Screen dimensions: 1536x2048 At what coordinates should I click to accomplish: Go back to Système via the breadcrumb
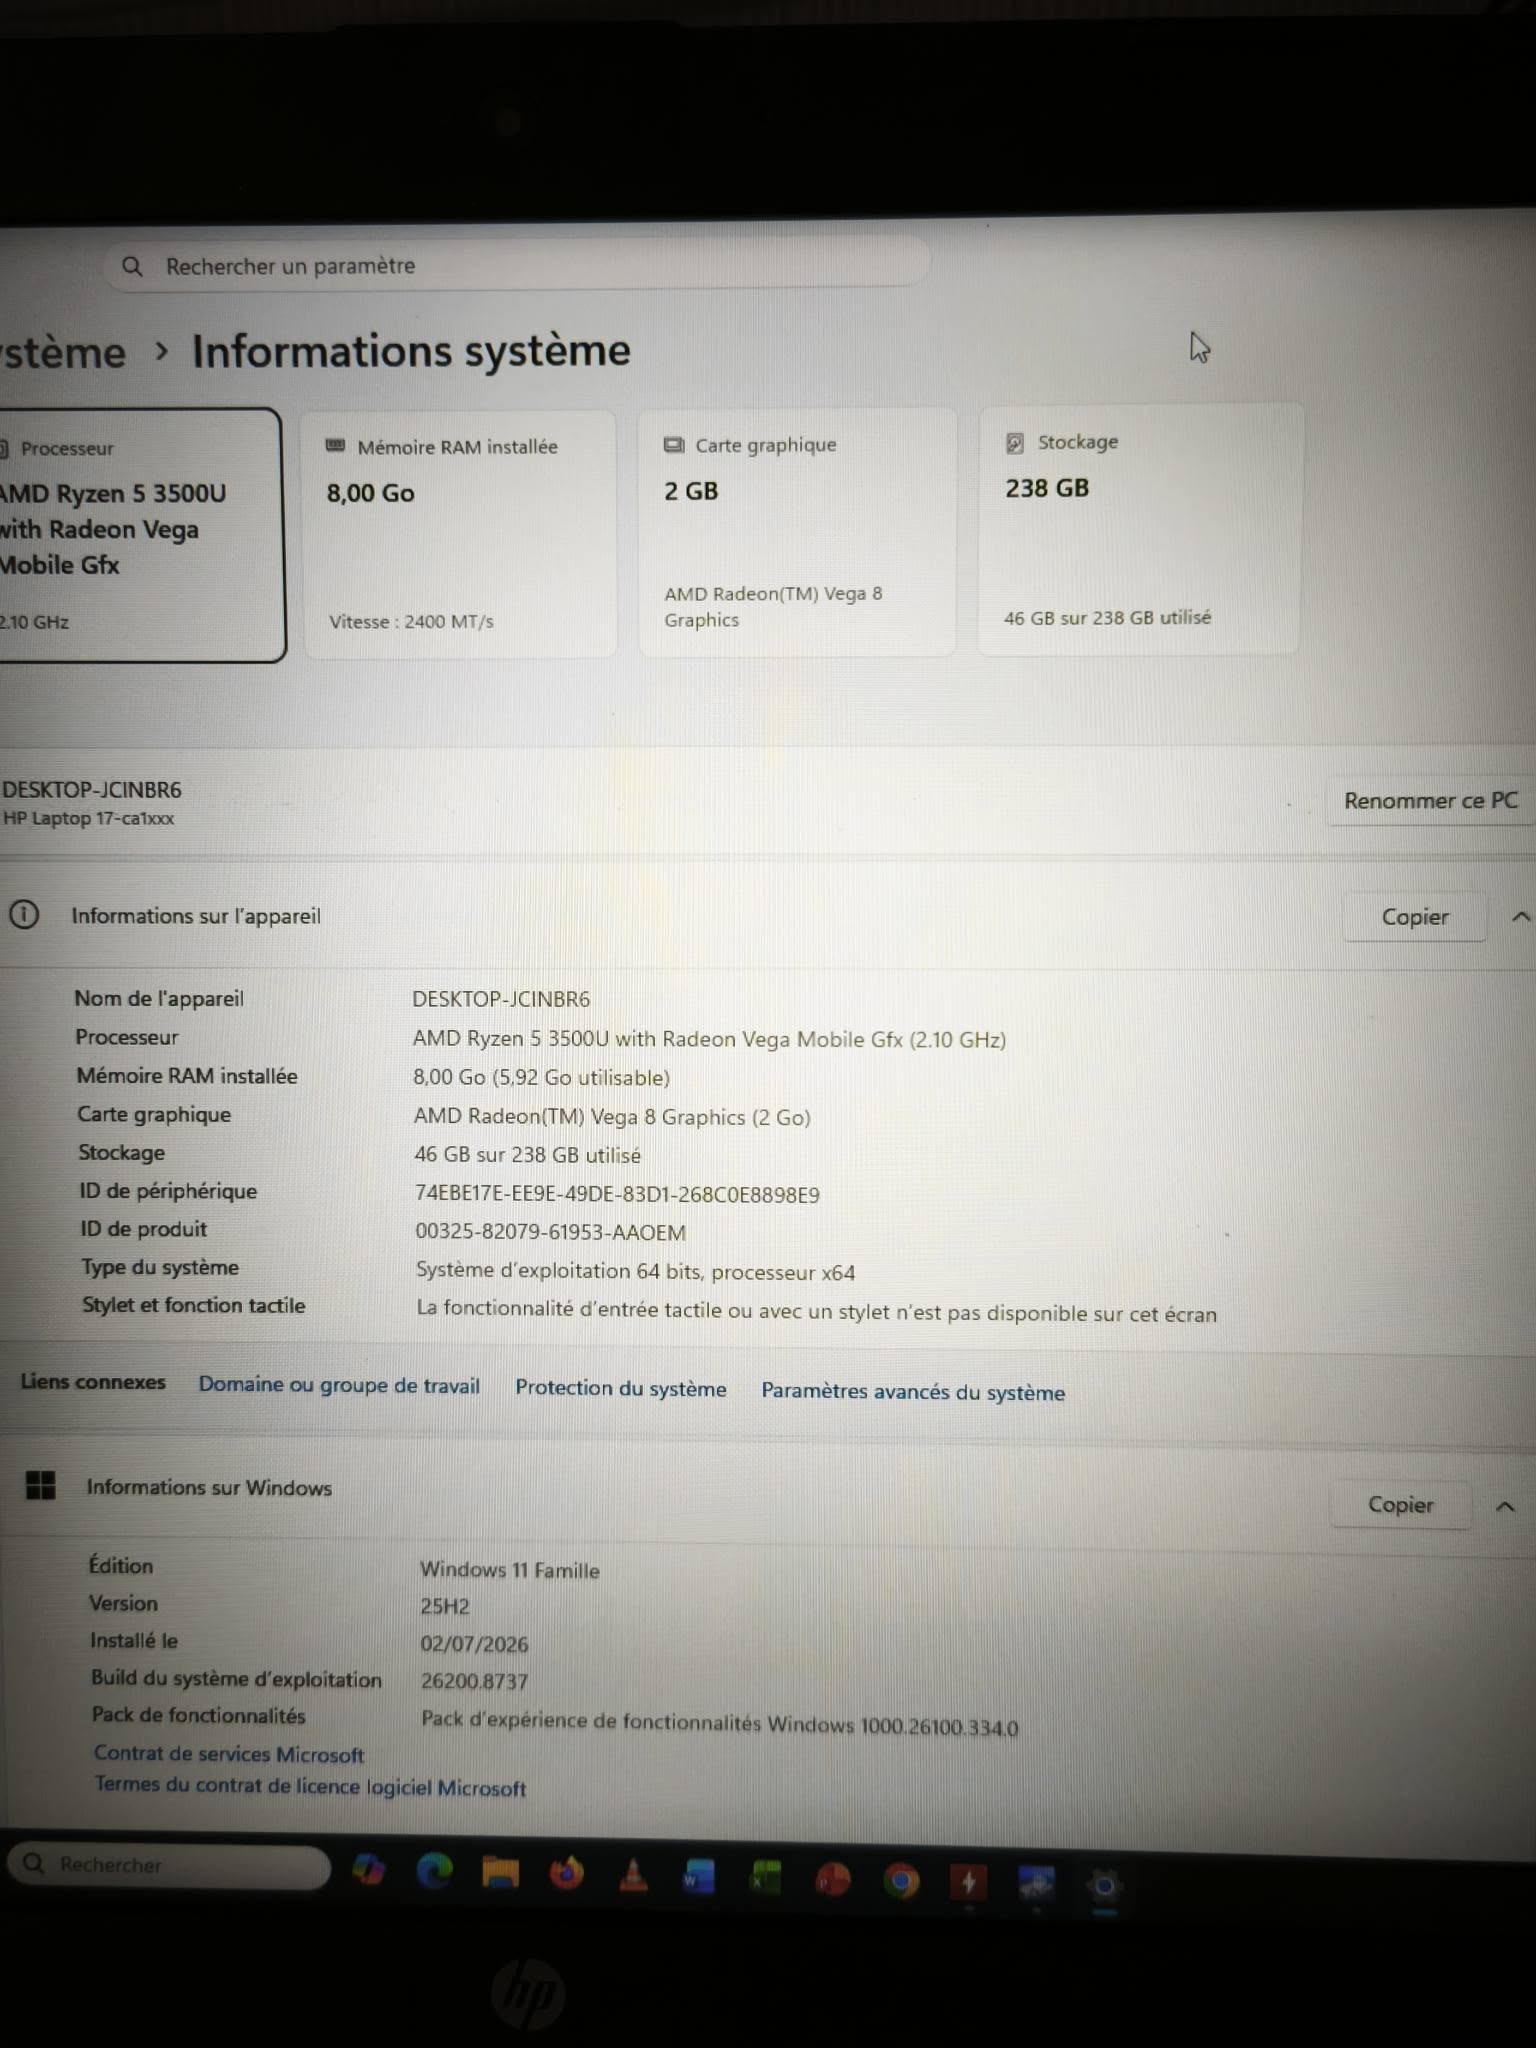point(61,353)
